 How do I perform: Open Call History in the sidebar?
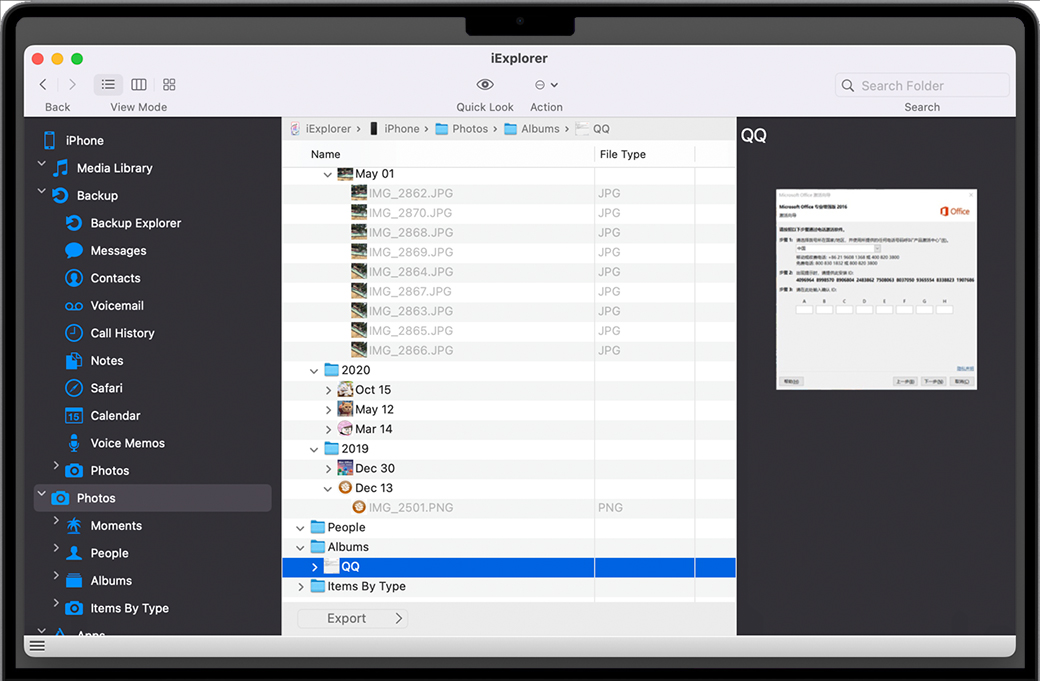[x=122, y=333]
